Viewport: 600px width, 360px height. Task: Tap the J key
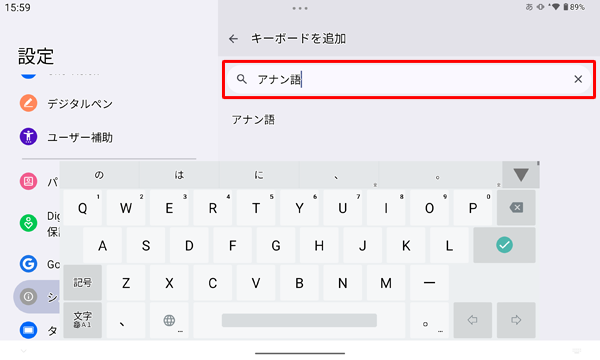coord(363,245)
